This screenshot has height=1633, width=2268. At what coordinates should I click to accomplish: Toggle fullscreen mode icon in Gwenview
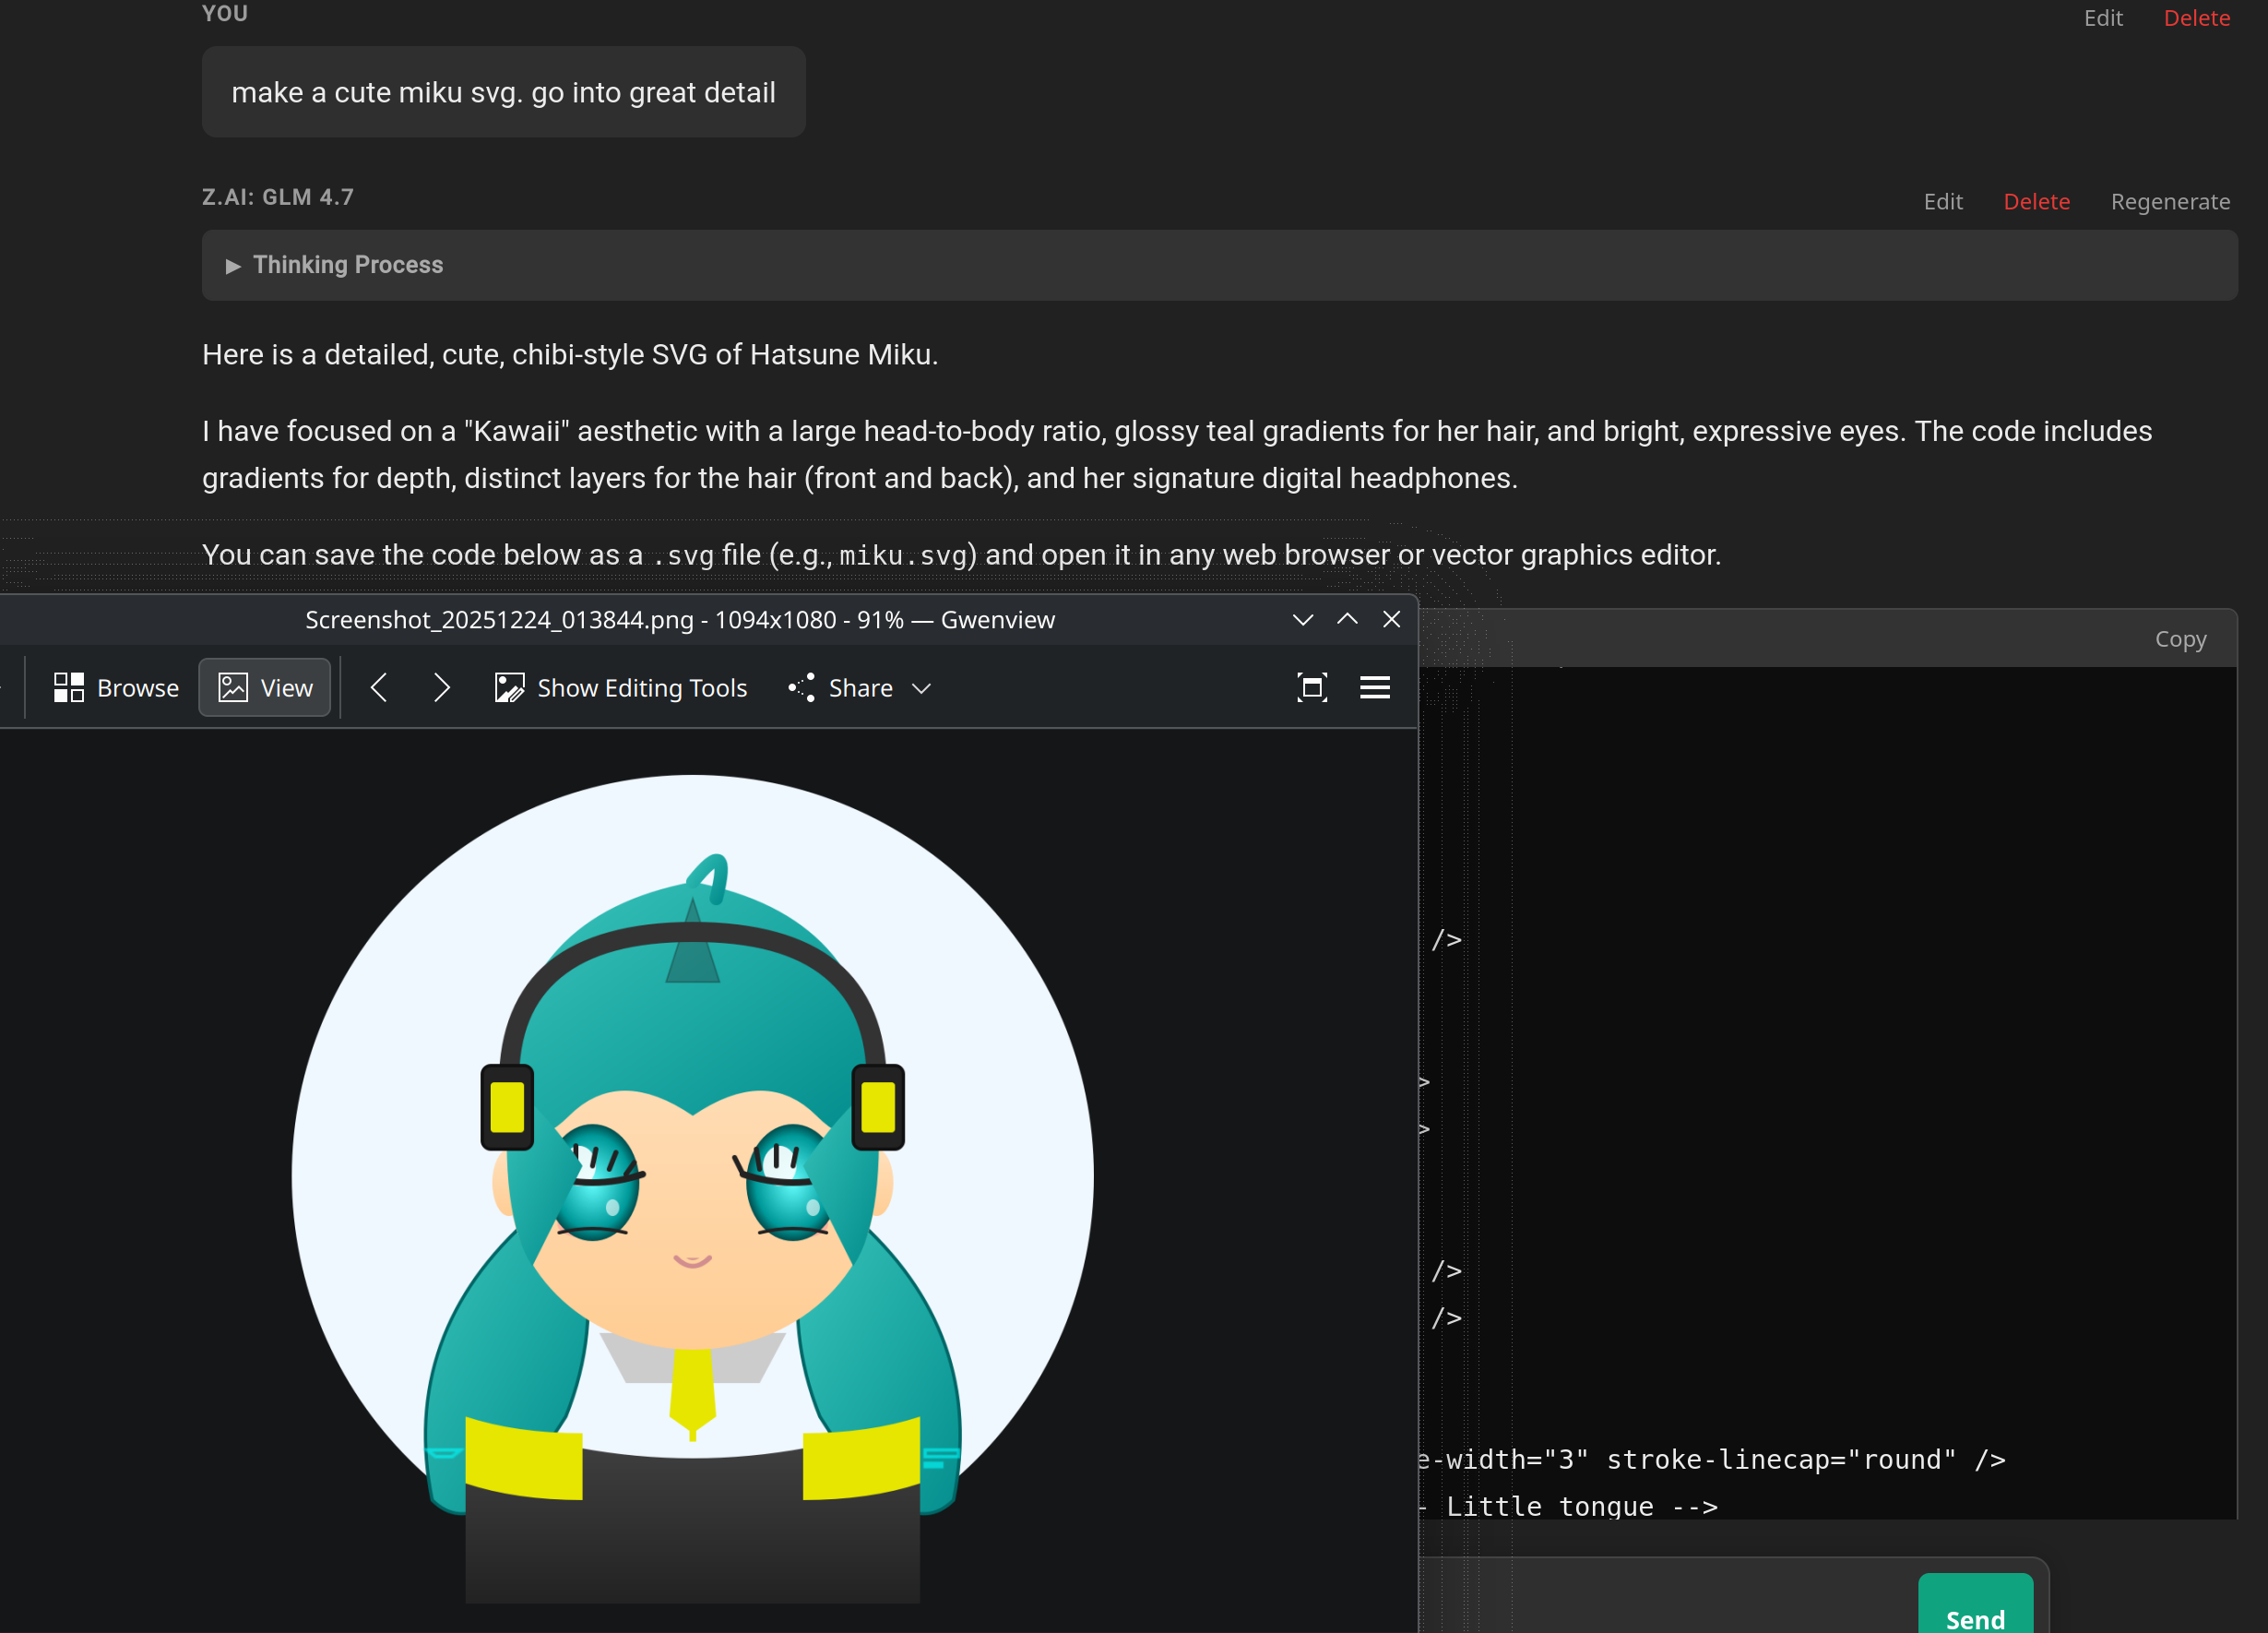click(x=1311, y=688)
